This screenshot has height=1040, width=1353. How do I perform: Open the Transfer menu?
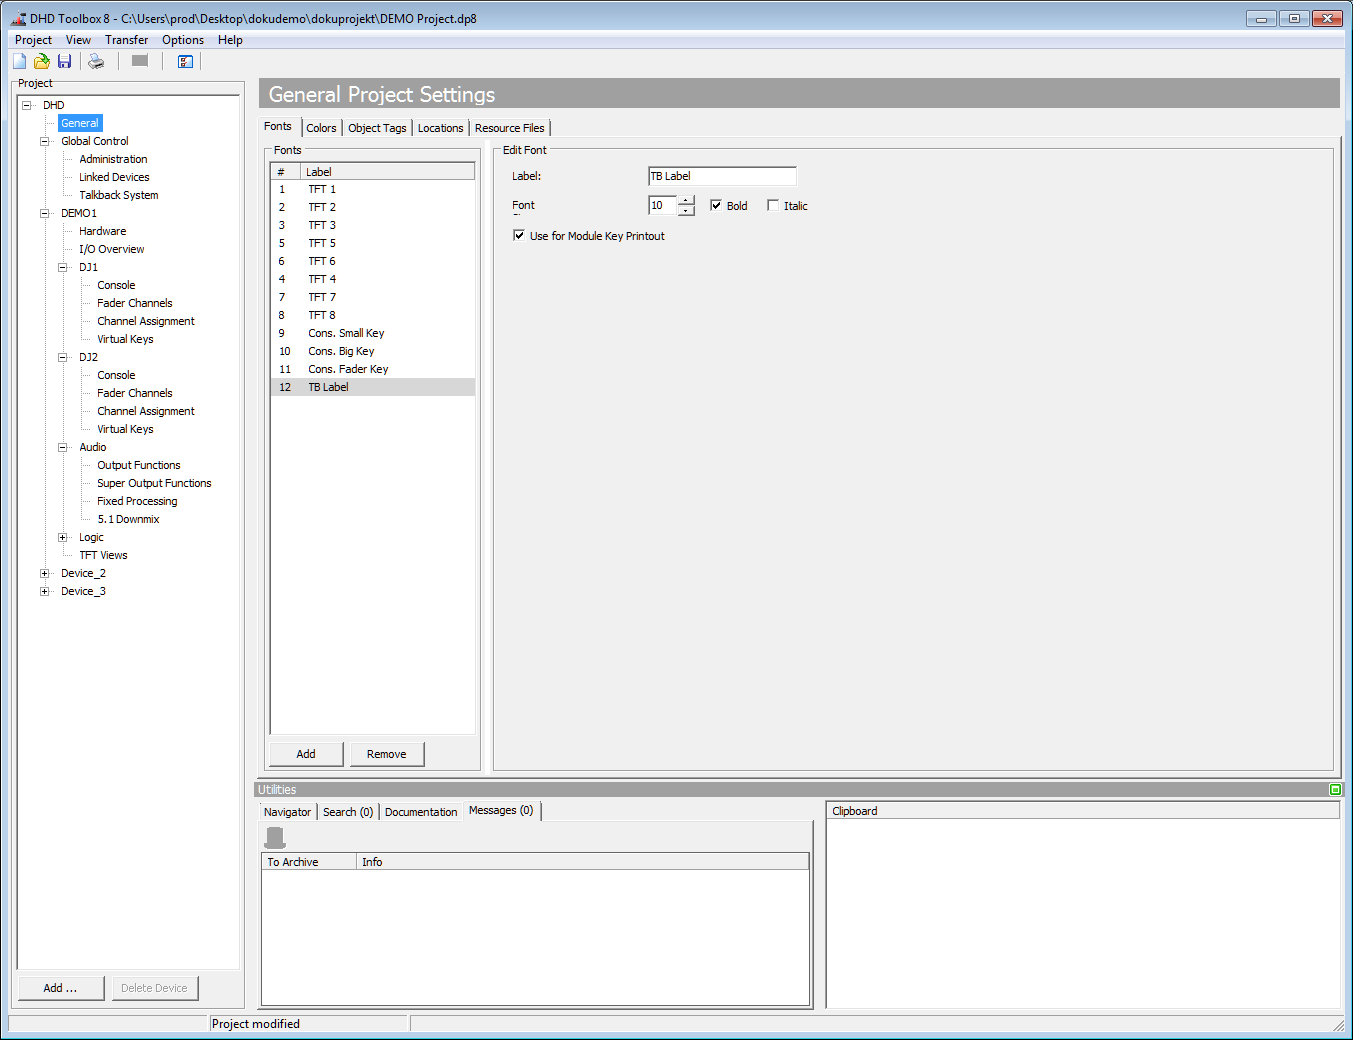click(x=126, y=39)
